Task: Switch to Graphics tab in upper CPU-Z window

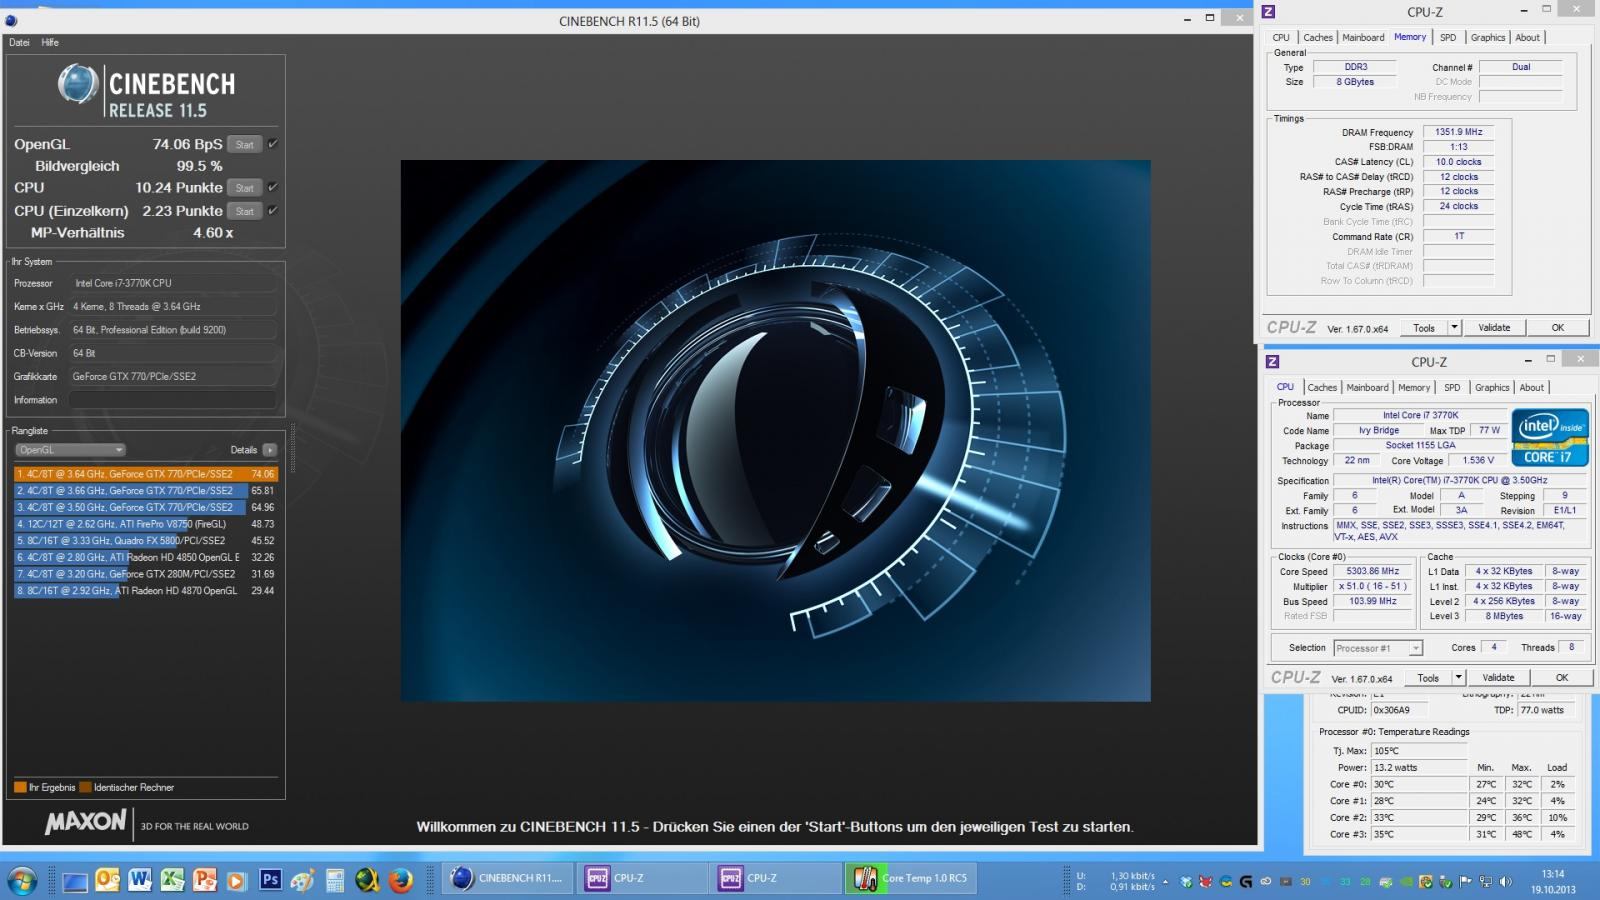Action: 1488,38
